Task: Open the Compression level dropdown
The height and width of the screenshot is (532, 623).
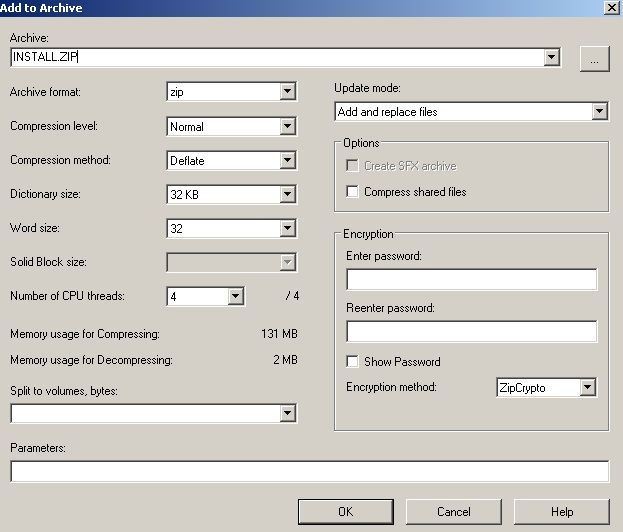Action: point(288,127)
